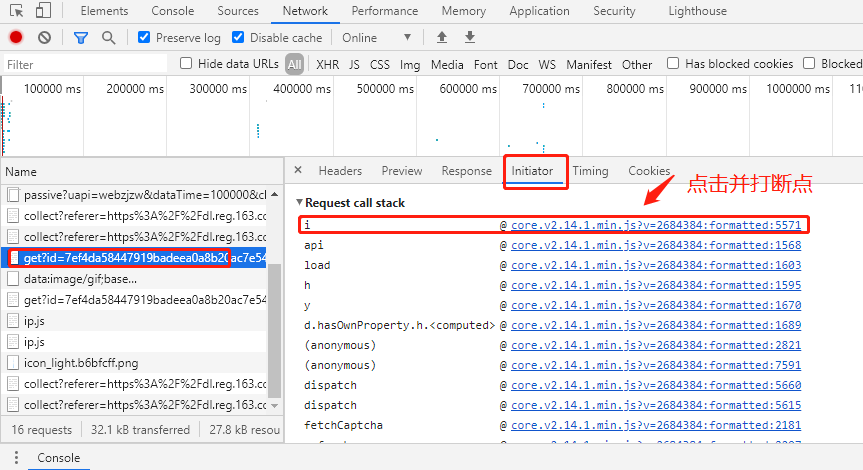863x470 pixels.
Task: Filter requests by CSS
Action: point(380,64)
